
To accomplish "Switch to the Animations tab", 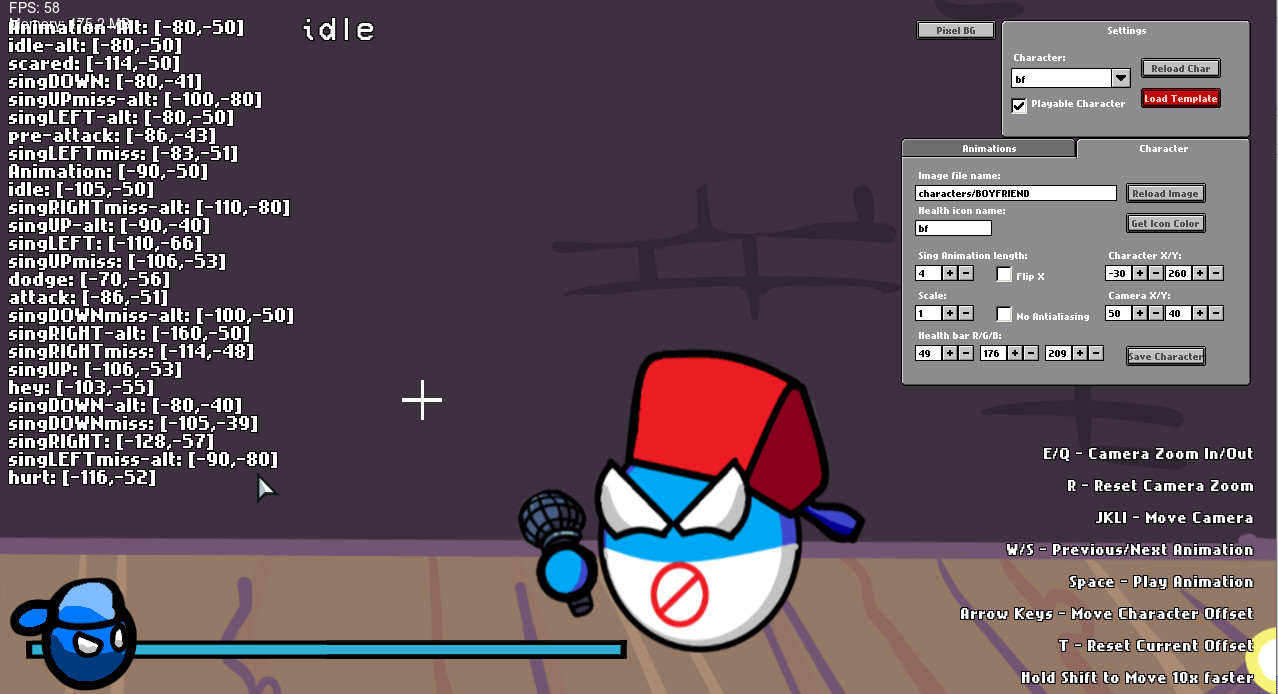I will point(989,149).
